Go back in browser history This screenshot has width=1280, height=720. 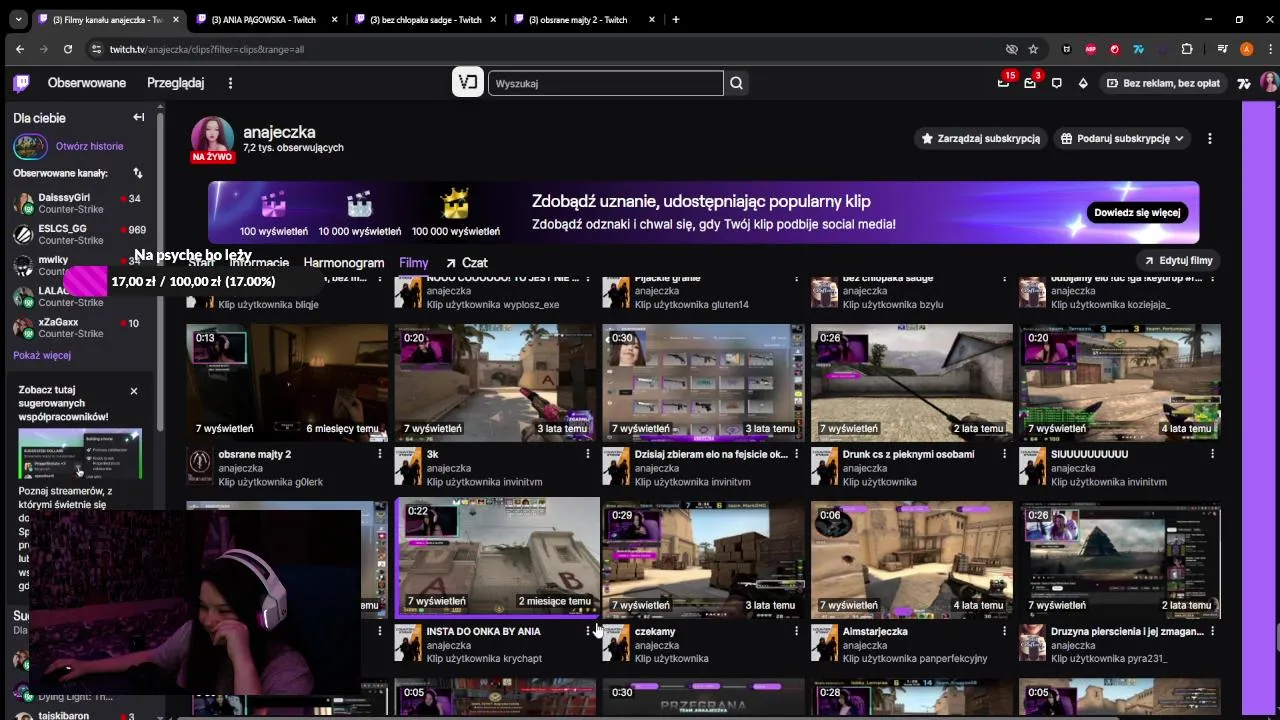tap(20, 49)
